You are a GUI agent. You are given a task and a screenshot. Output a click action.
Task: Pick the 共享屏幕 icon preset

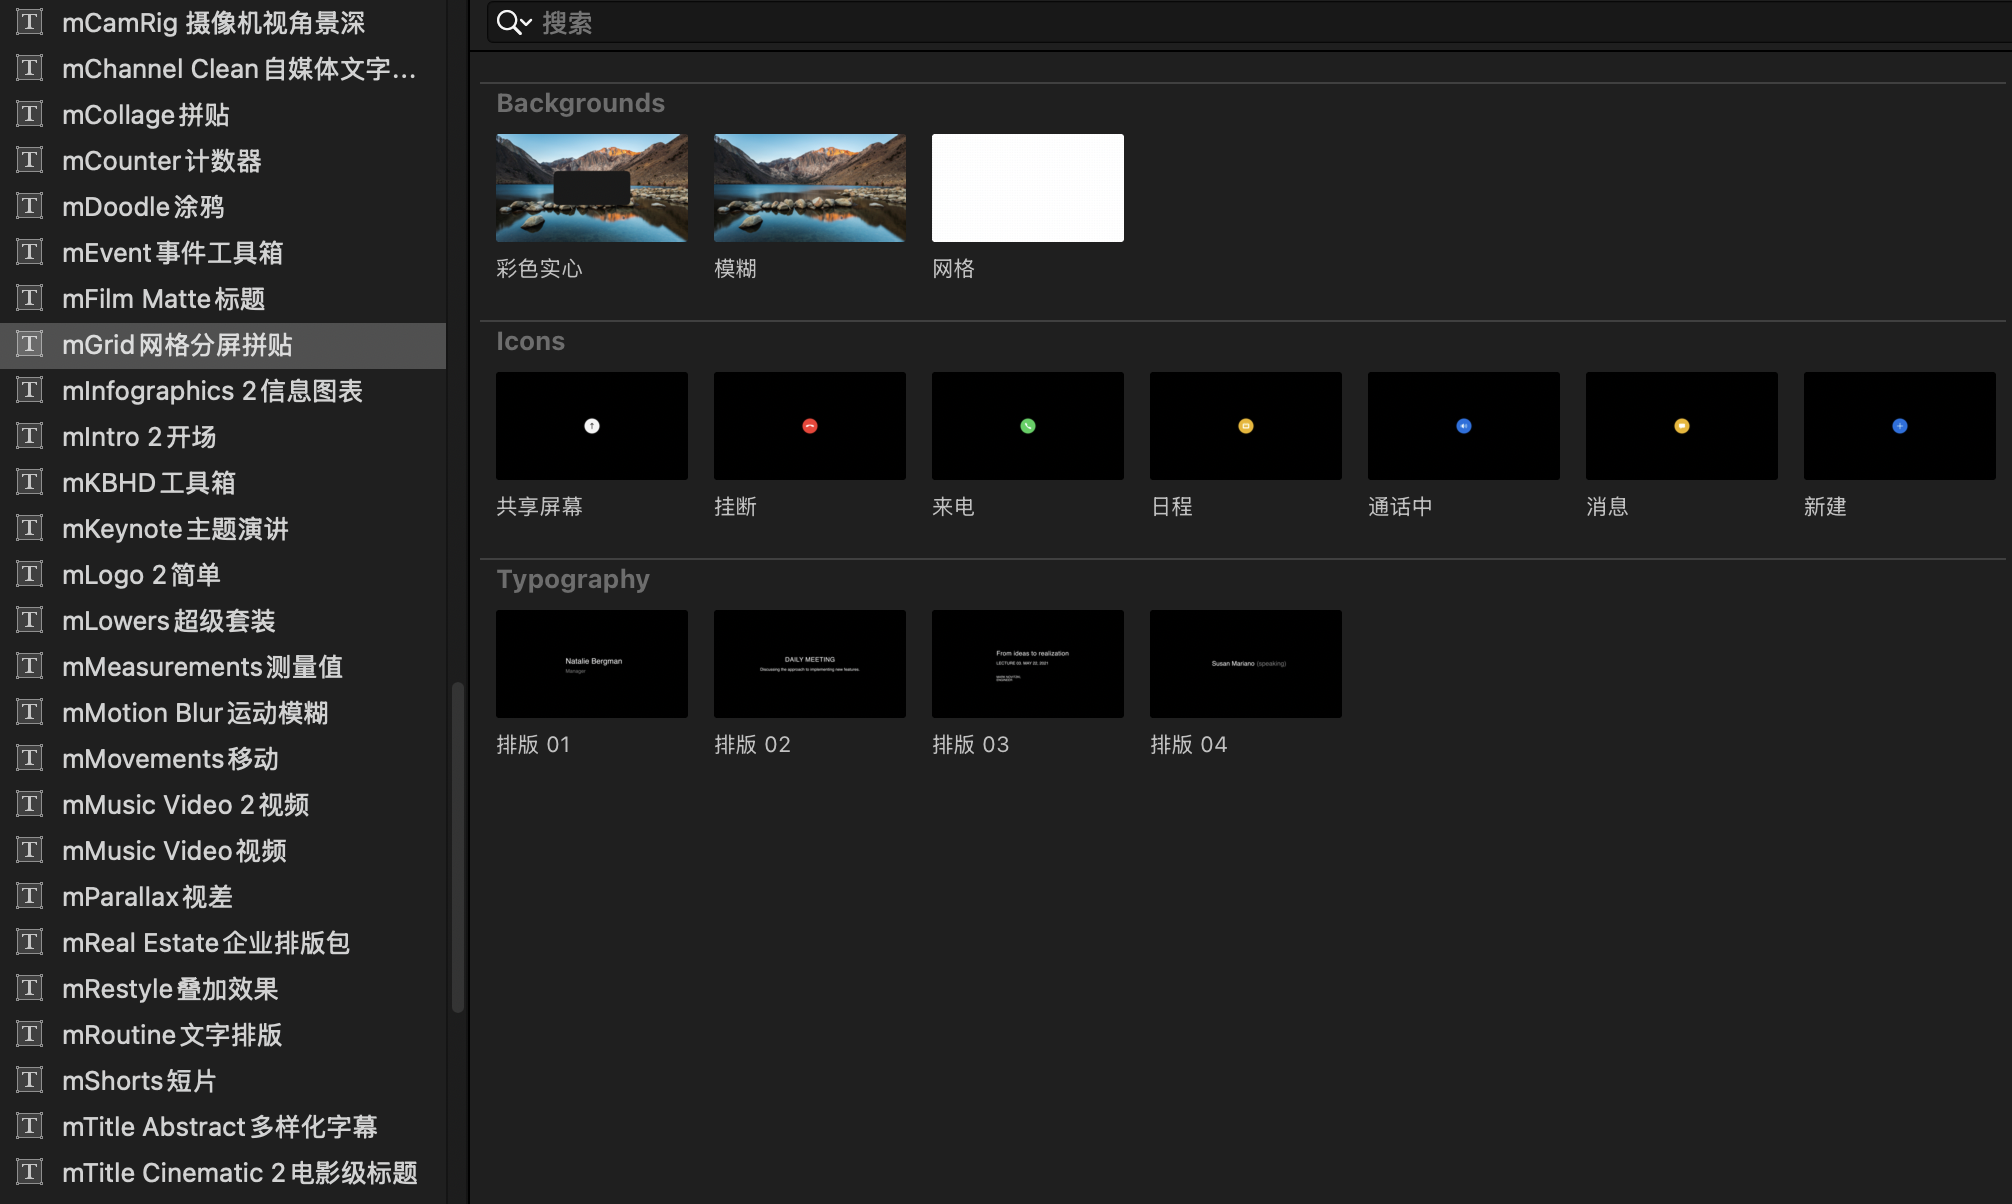pos(592,426)
